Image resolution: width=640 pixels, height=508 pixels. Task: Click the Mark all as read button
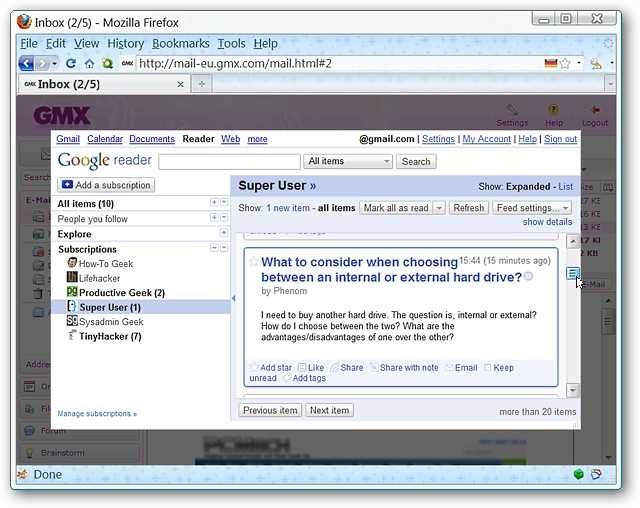click(x=396, y=208)
